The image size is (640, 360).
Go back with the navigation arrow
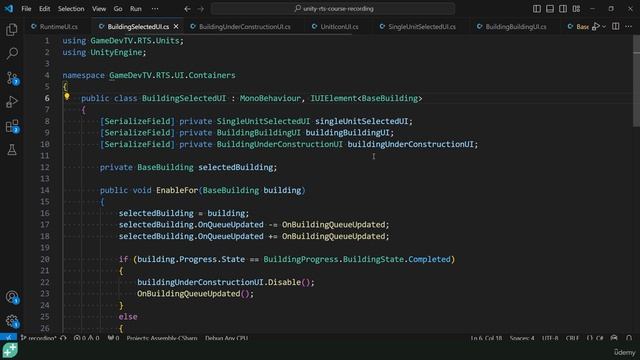(x=187, y=9)
